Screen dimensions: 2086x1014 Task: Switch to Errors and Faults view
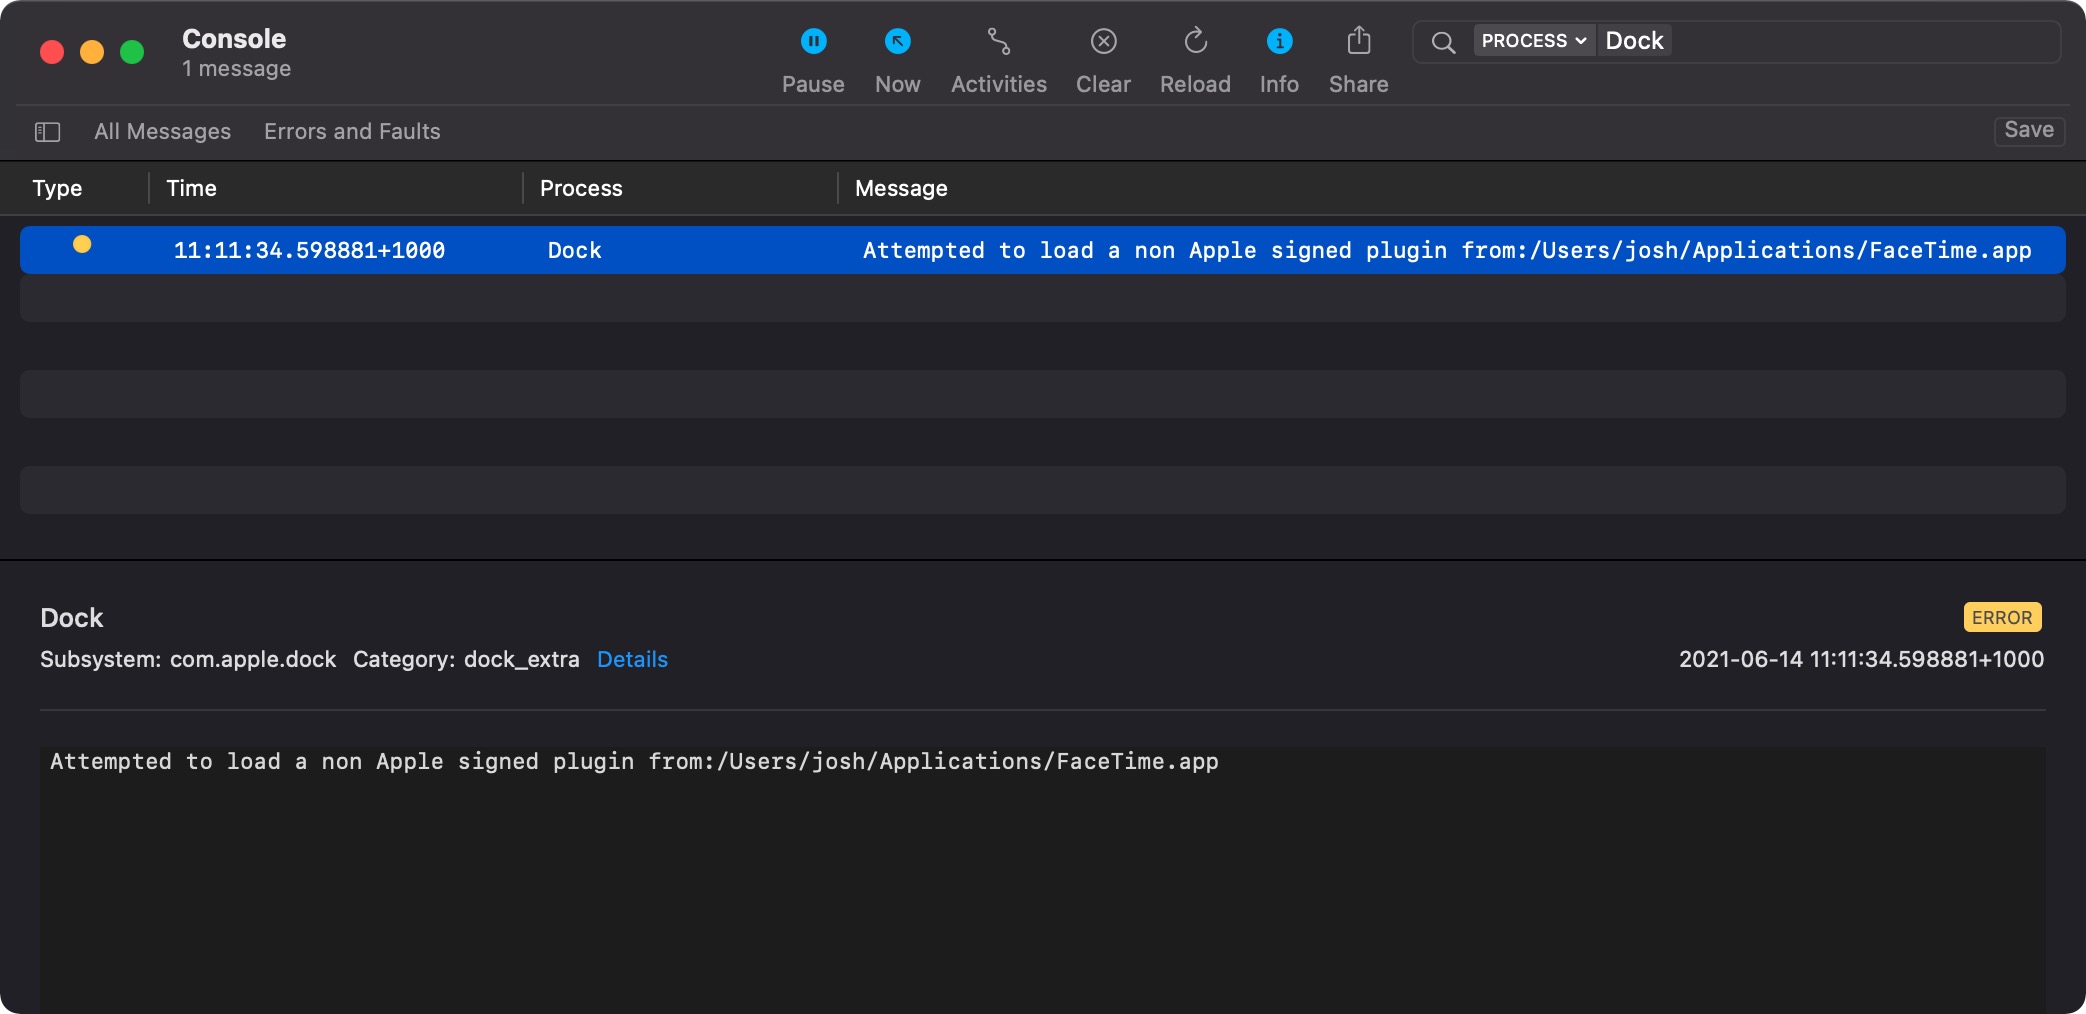pyautogui.click(x=351, y=131)
